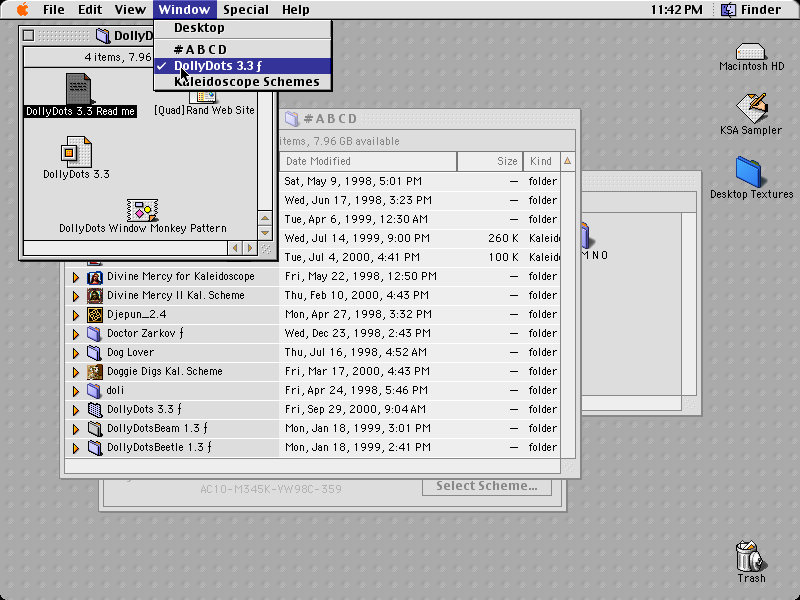The height and width of the screenshot is (600, 800).
Task: Select the Dog Lover folder icon
Action: pyautogui.click(x=94, y=353)
